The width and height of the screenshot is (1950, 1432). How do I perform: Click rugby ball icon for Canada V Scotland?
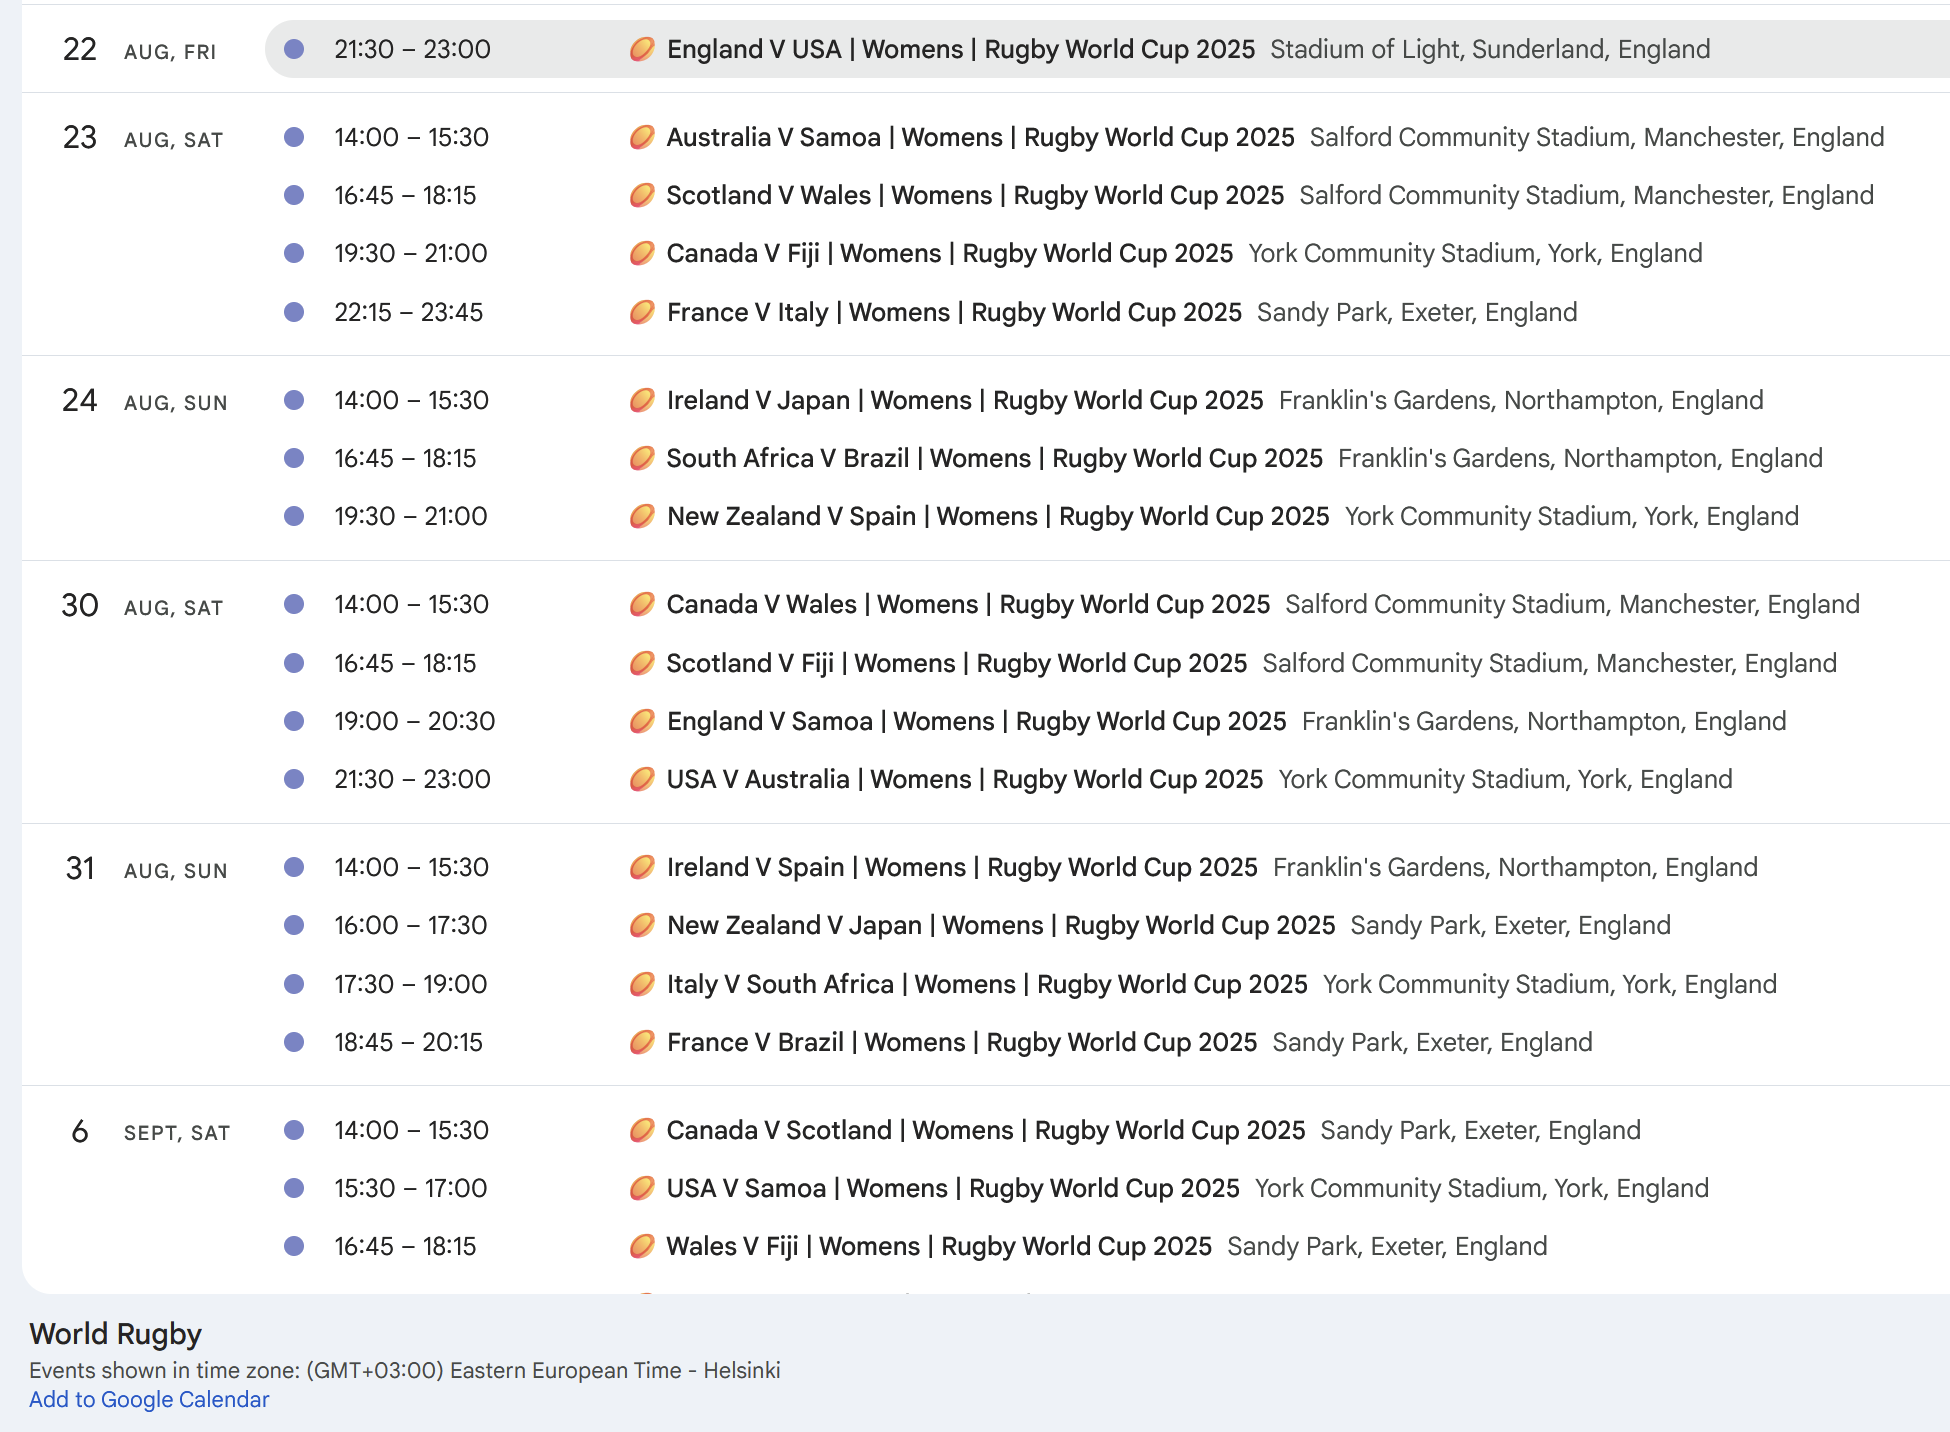(x=642, y=1130)
